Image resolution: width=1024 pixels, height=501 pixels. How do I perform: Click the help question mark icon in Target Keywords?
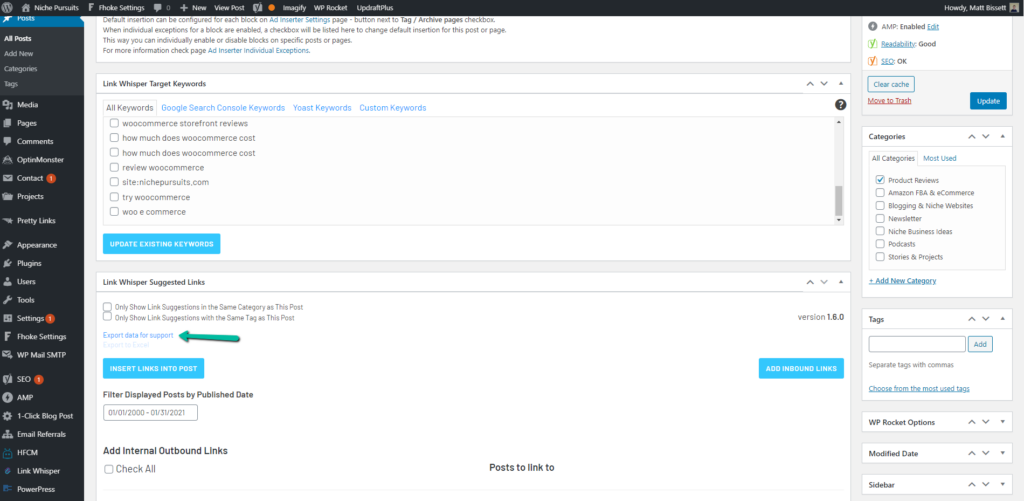pos(840,105)
